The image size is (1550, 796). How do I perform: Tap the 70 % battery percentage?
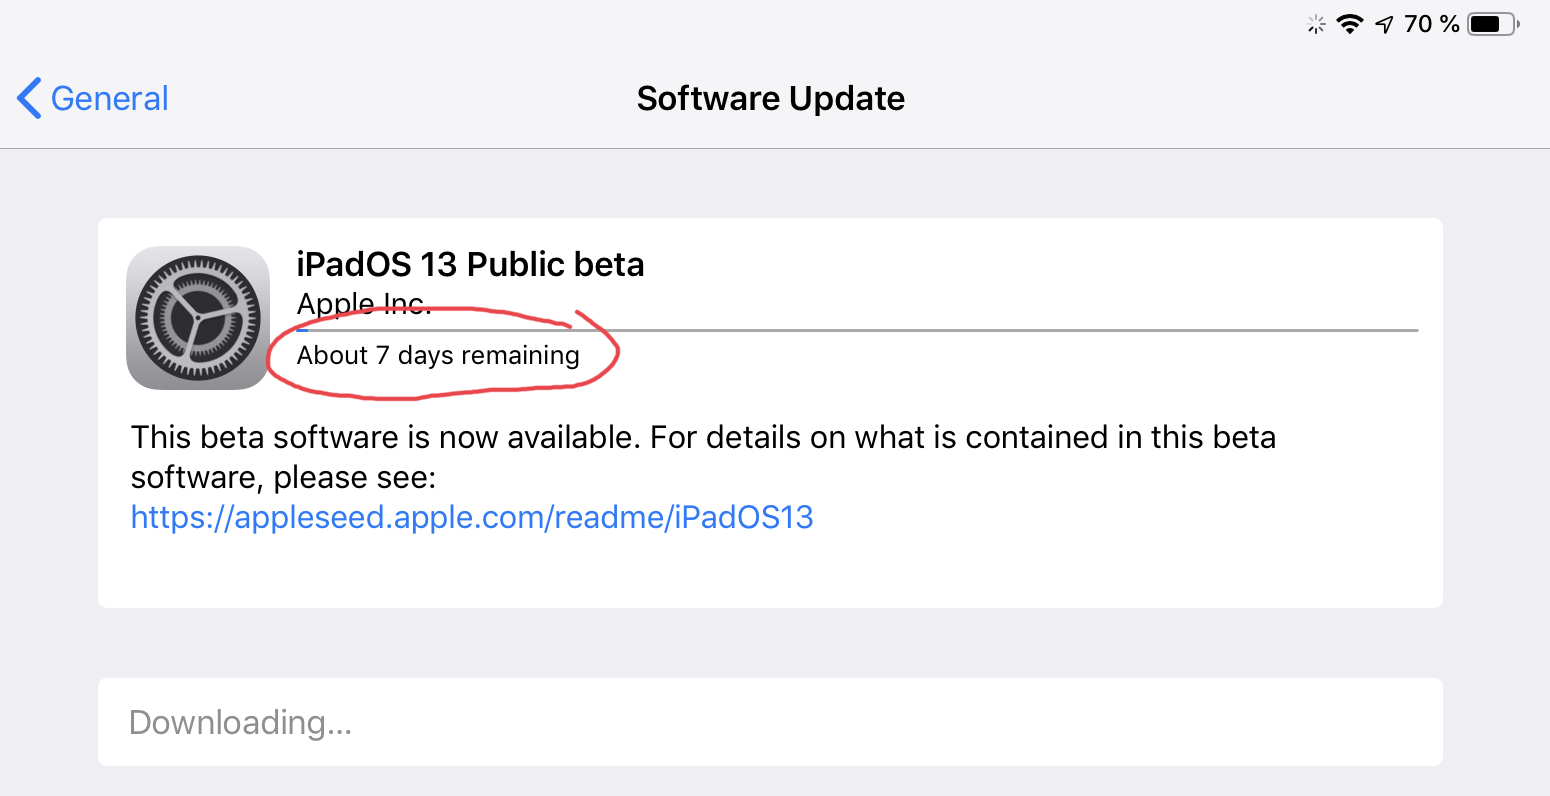click(1431, 24)
